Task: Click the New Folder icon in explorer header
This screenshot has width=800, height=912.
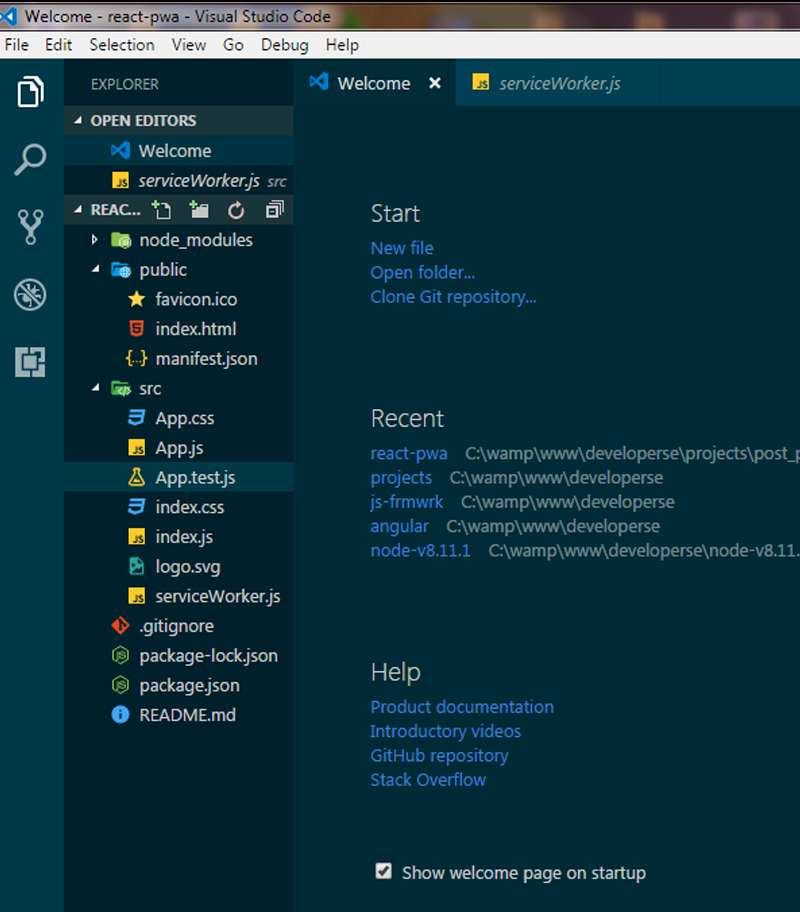Action: click(199, 210)
